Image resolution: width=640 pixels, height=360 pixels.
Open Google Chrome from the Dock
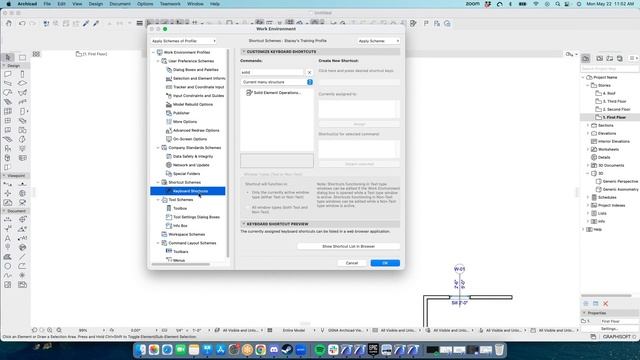coord(260,350)
